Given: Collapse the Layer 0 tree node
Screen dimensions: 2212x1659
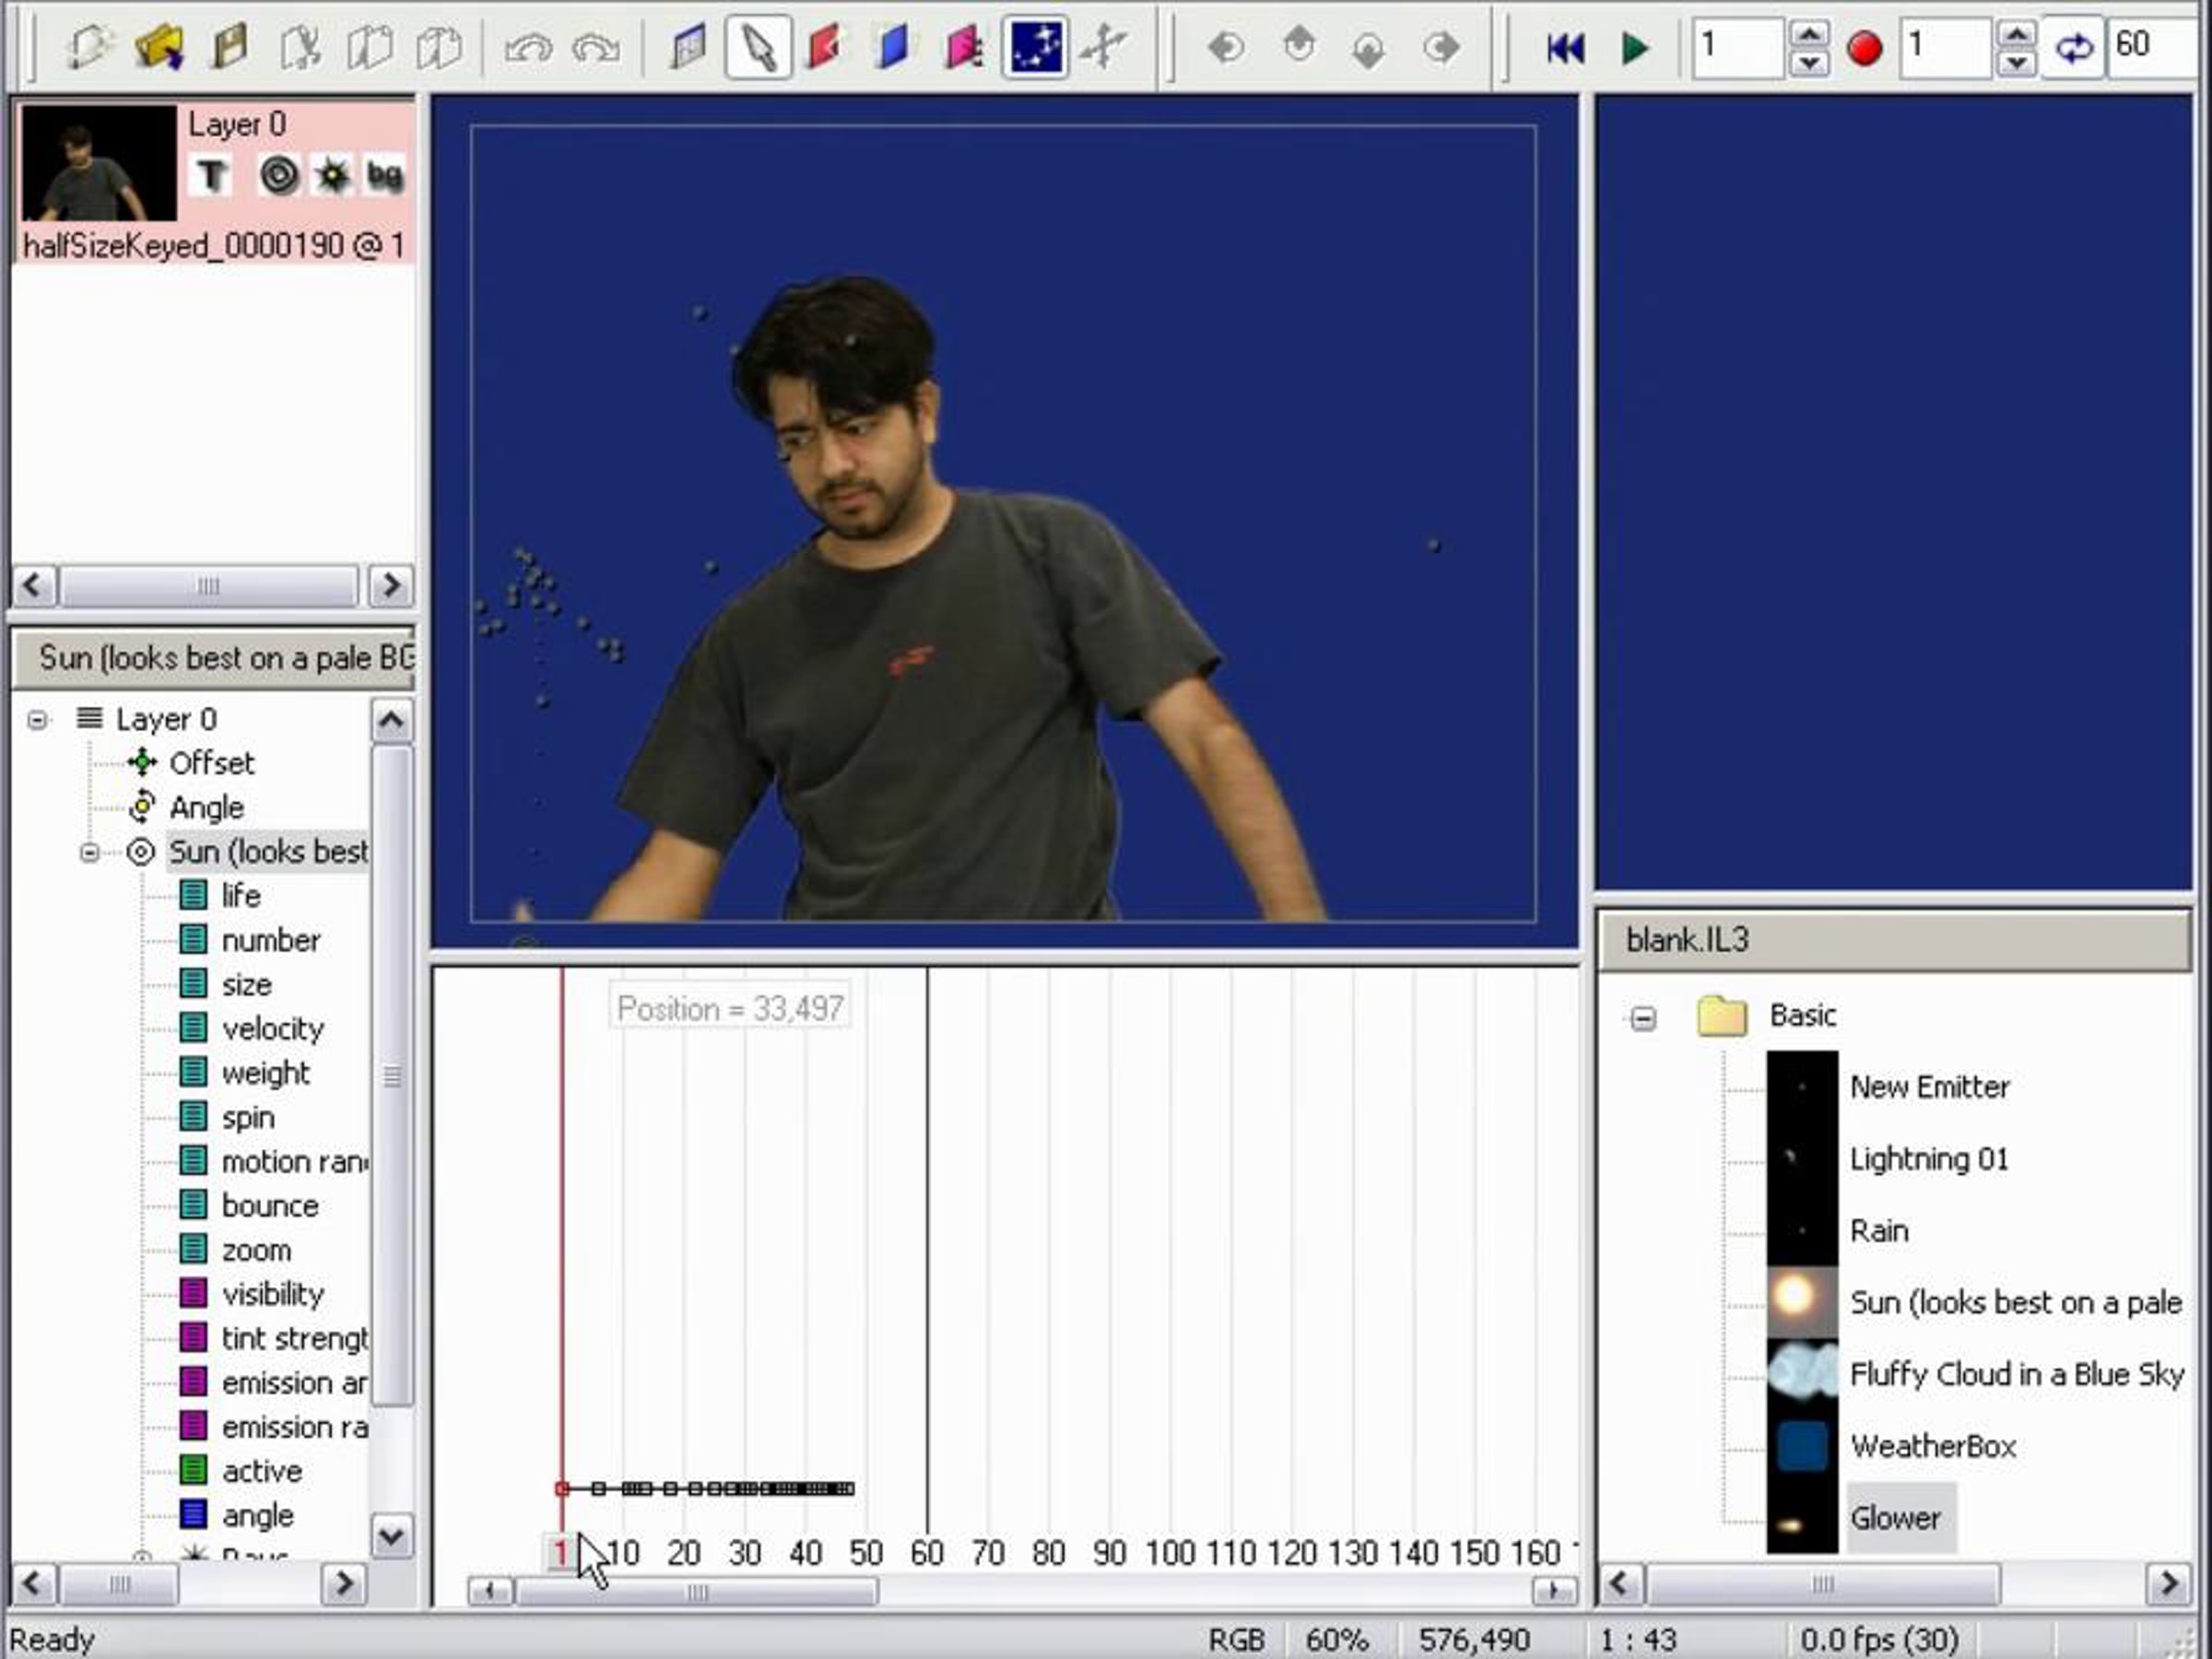Looking at the screenshot, I should [x=38, y=719].
